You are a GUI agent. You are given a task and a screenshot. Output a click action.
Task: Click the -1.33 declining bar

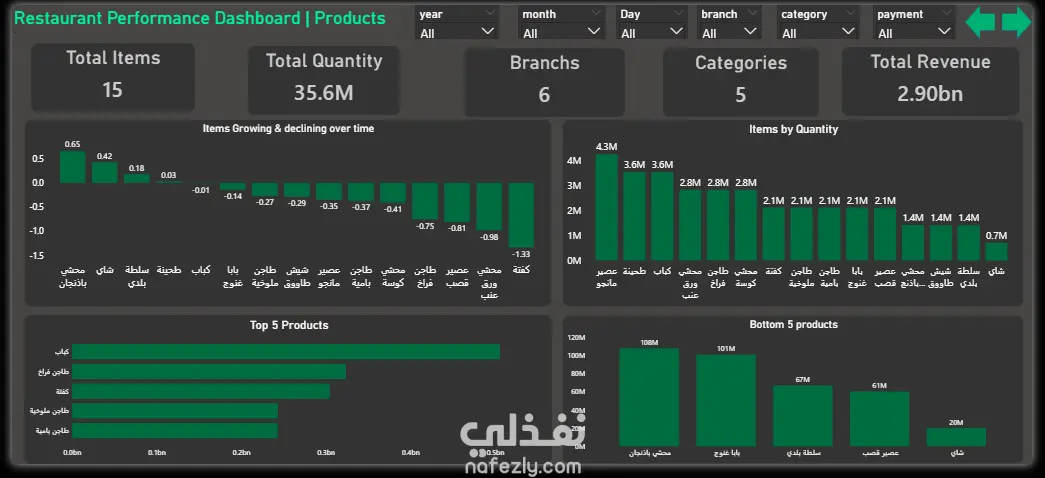click(x=521, y=215)
